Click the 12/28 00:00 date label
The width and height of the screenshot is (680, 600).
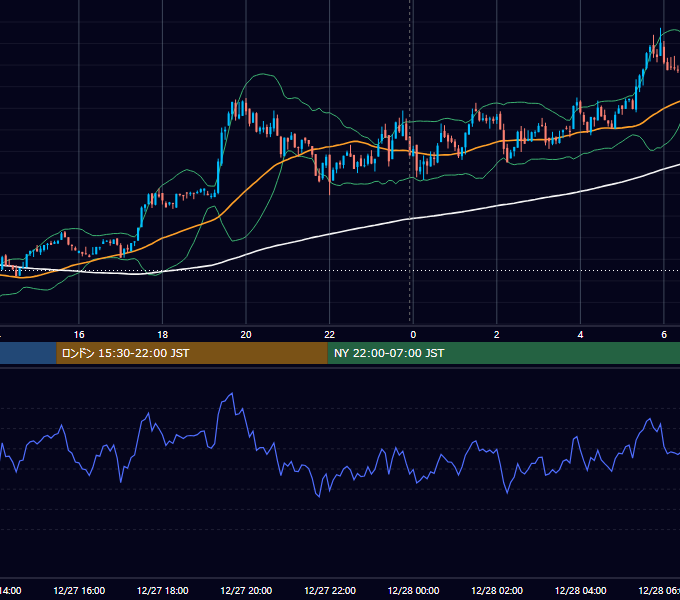tap(413, 591)
